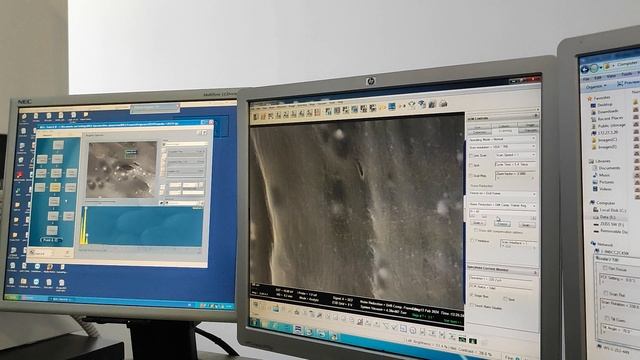This screenshot has height=360, width=640.
Task: Click the Explorer Back arrow button
Action: pos(585,69)
